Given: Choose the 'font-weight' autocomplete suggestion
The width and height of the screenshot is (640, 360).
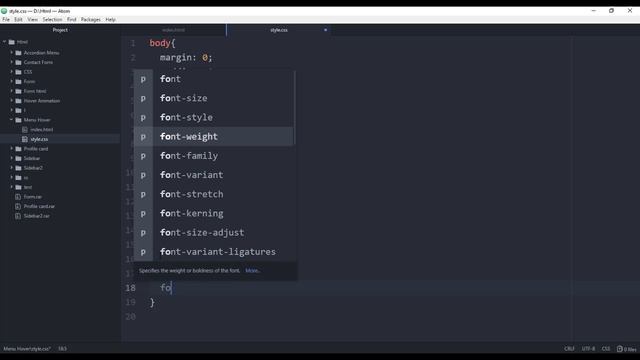Looking at the screenshot, I should click(x=213, y=137).
